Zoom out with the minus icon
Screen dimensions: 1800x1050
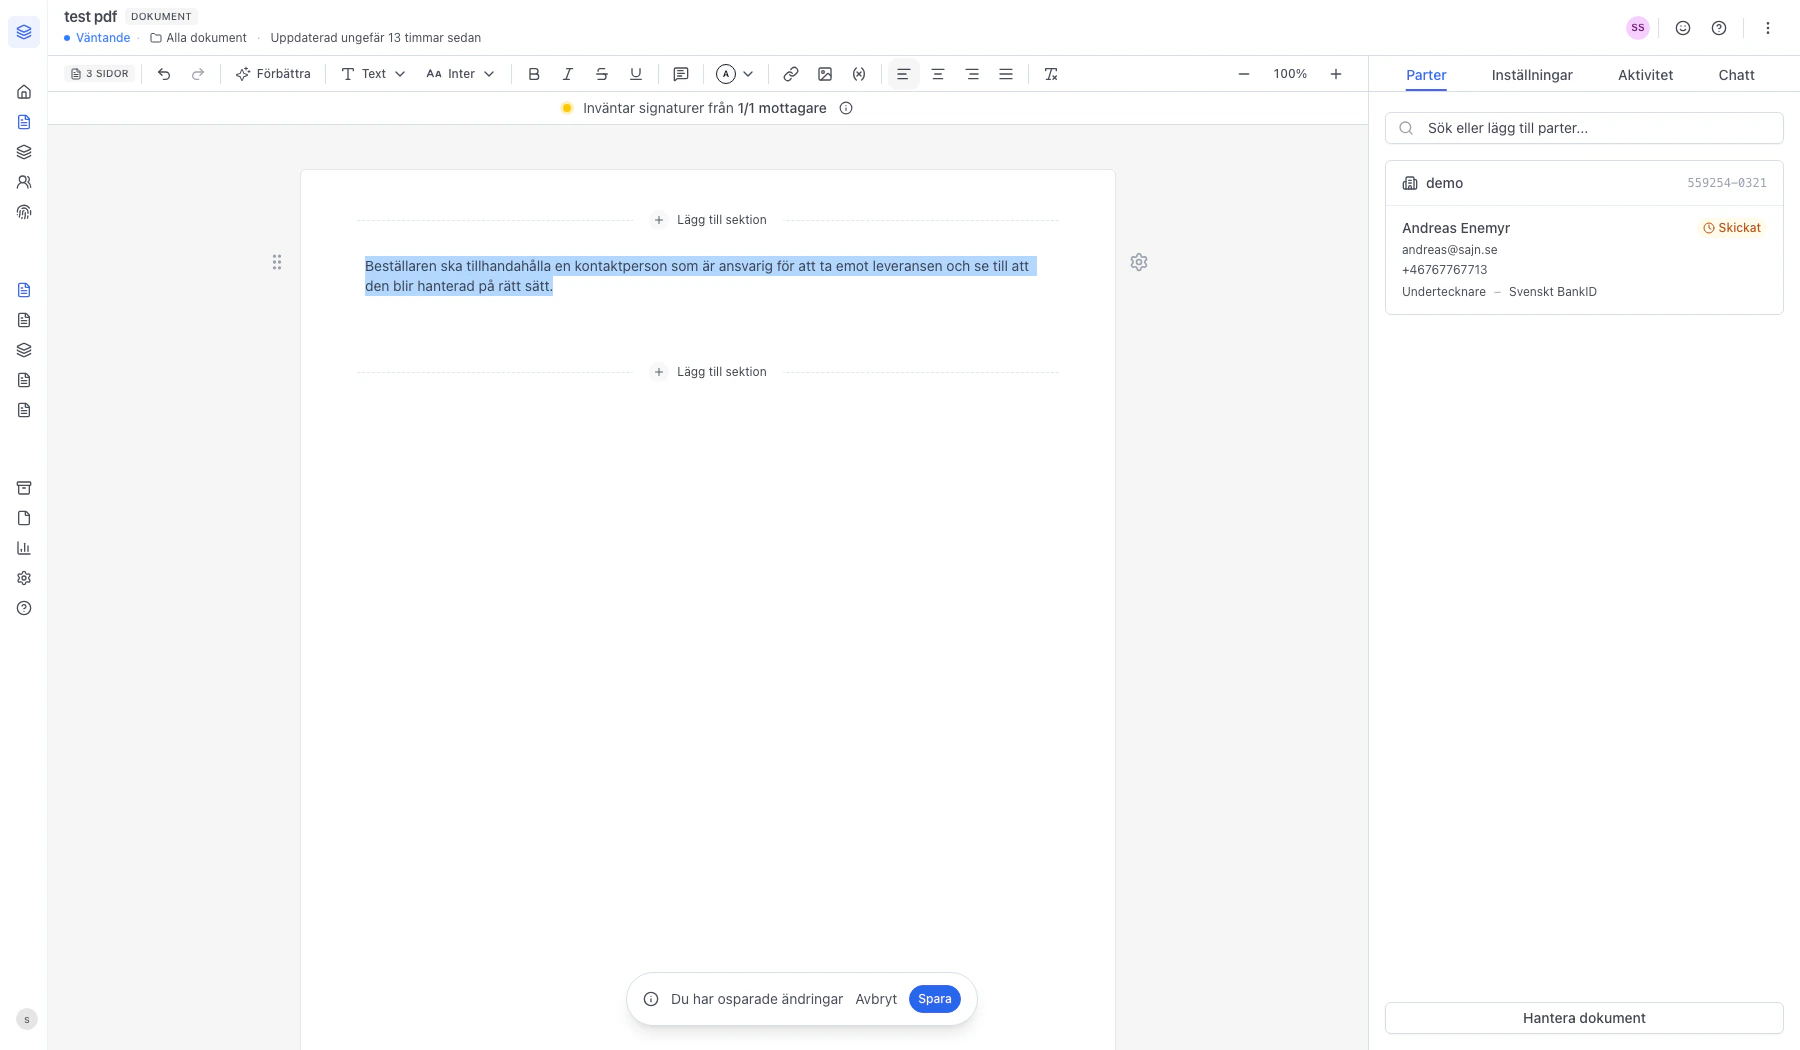[x=1244, y=74]
